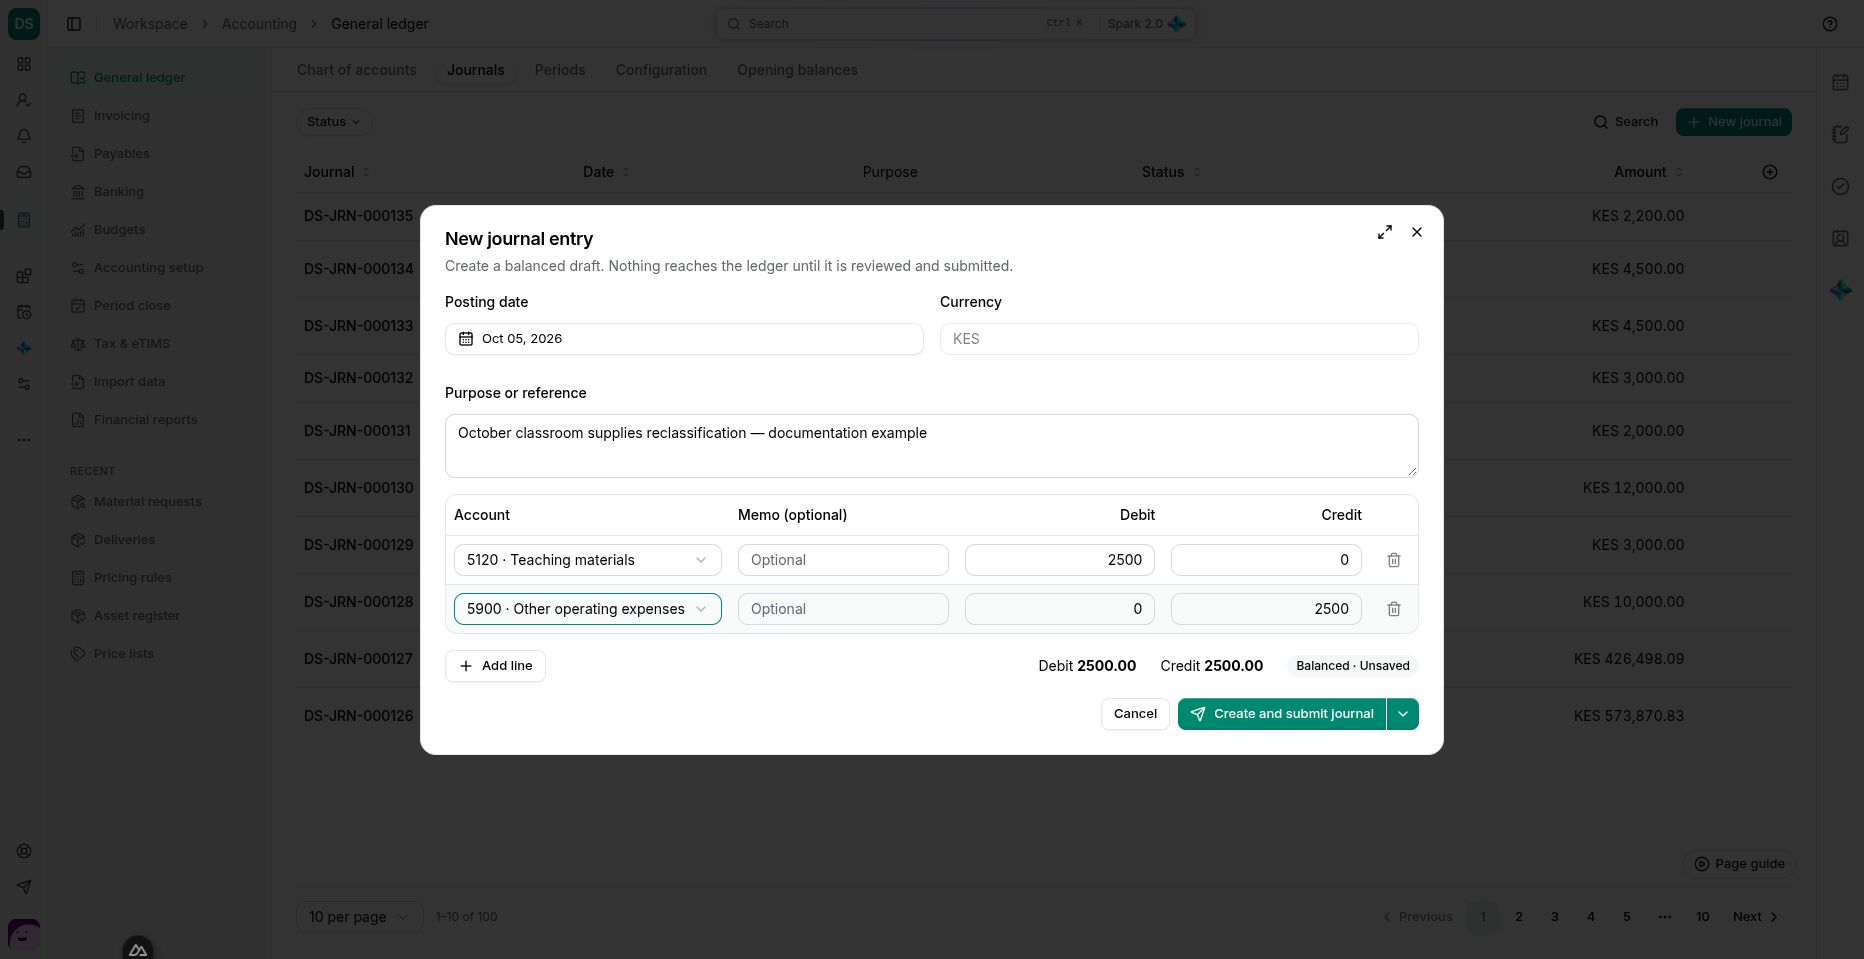The height and width of the screenshot is (959, 1864).
Task: Open Banking in the sidebar
Action: (x=118, y=192)
